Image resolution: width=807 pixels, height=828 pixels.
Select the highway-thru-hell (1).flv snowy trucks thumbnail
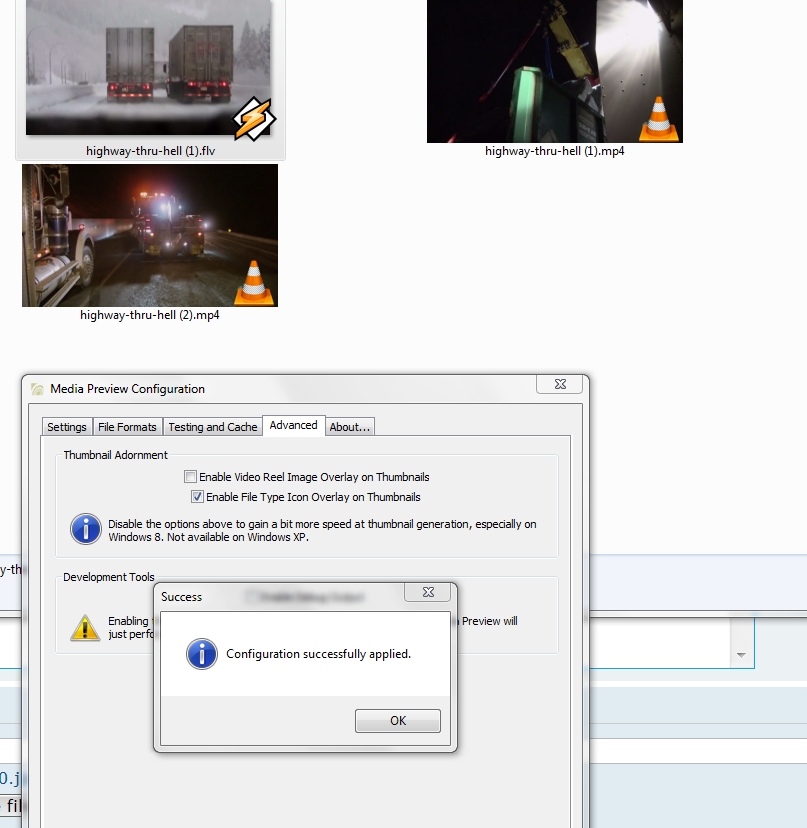pyautogui.click(x=149, y=68)
